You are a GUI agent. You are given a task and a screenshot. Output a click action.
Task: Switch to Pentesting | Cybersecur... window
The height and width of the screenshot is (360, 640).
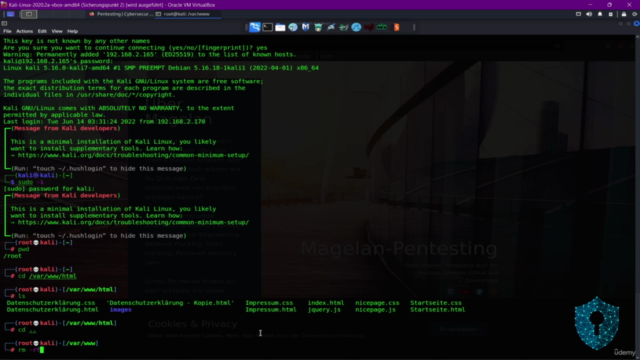[121, 14]
